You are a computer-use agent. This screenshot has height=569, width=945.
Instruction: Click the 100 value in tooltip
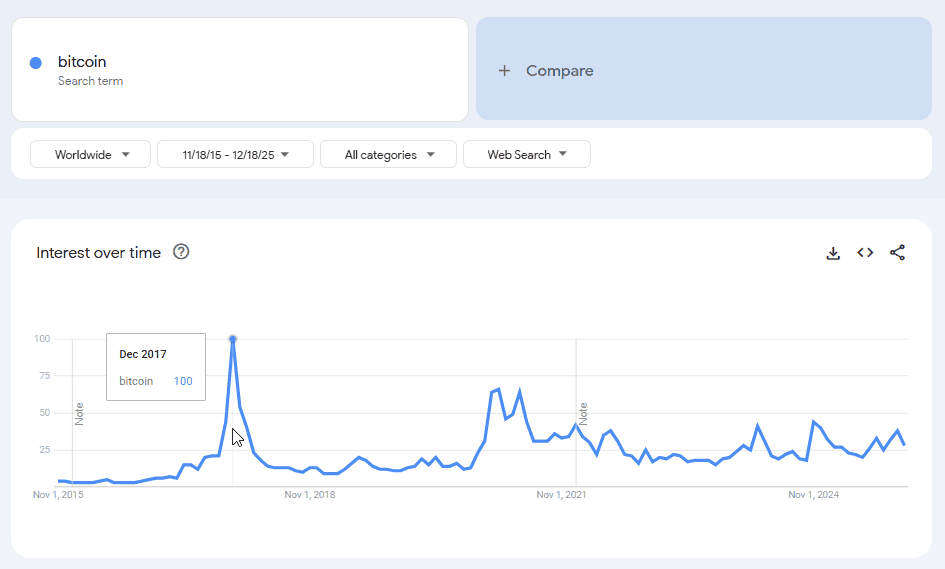pyautogui.click(x=183, y=381)
